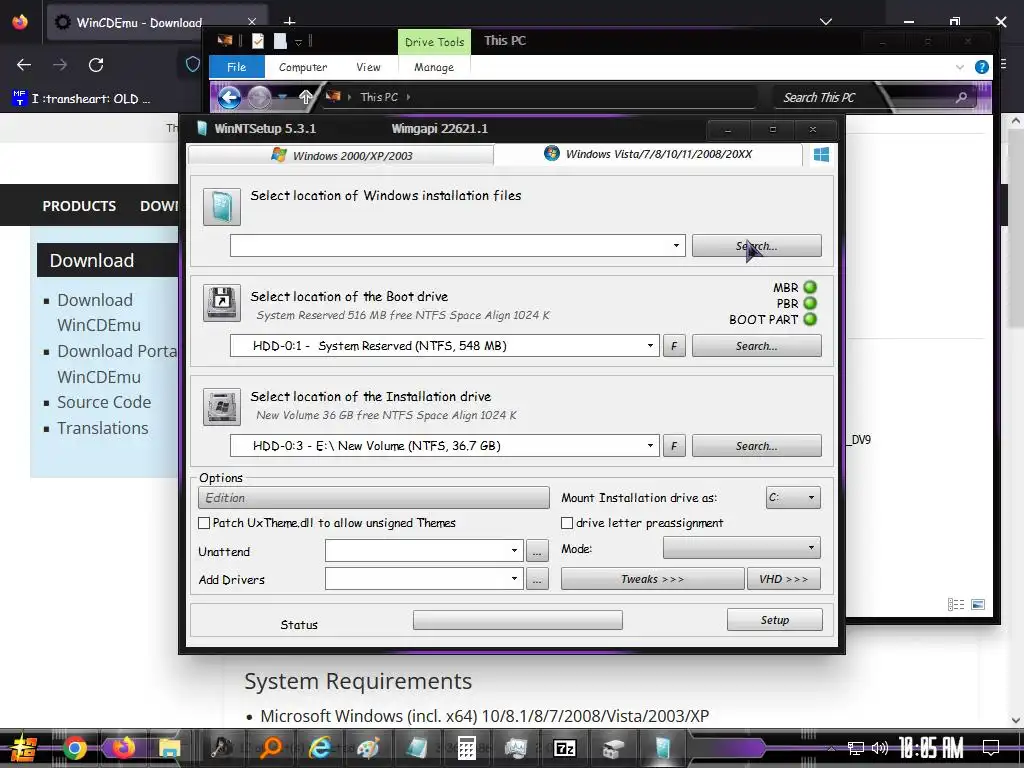Open the Customize Quick Access Toolbar dropdown
Image resolution: width=1024 pixels, height=768 pixels.
[x=298, y=42]
